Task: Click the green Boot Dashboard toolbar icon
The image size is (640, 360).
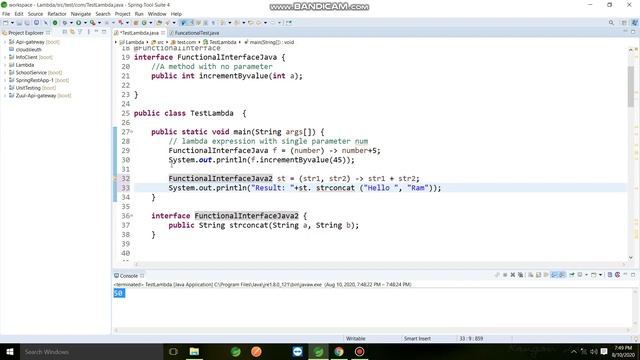Action: pos(55,23)
